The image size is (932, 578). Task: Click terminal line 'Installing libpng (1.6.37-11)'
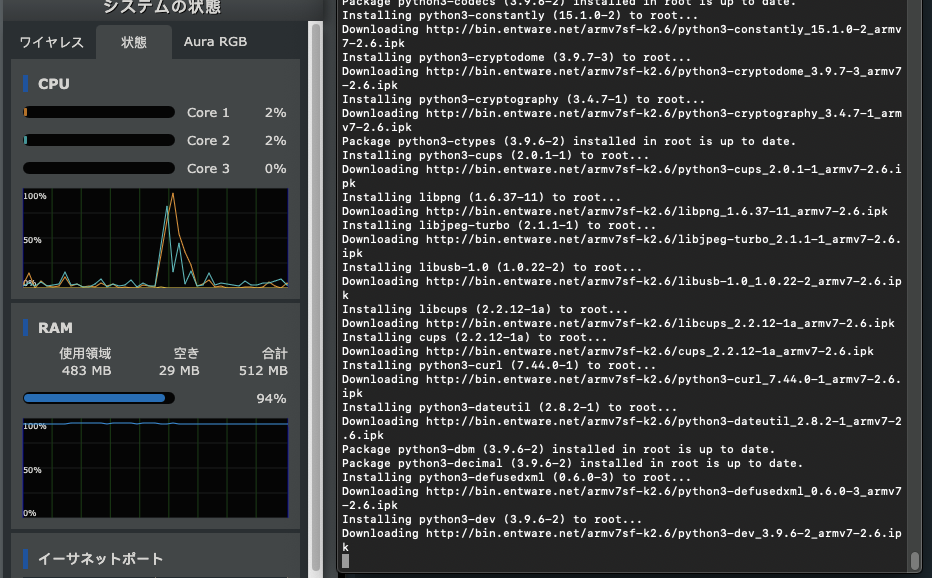[481, 197]
